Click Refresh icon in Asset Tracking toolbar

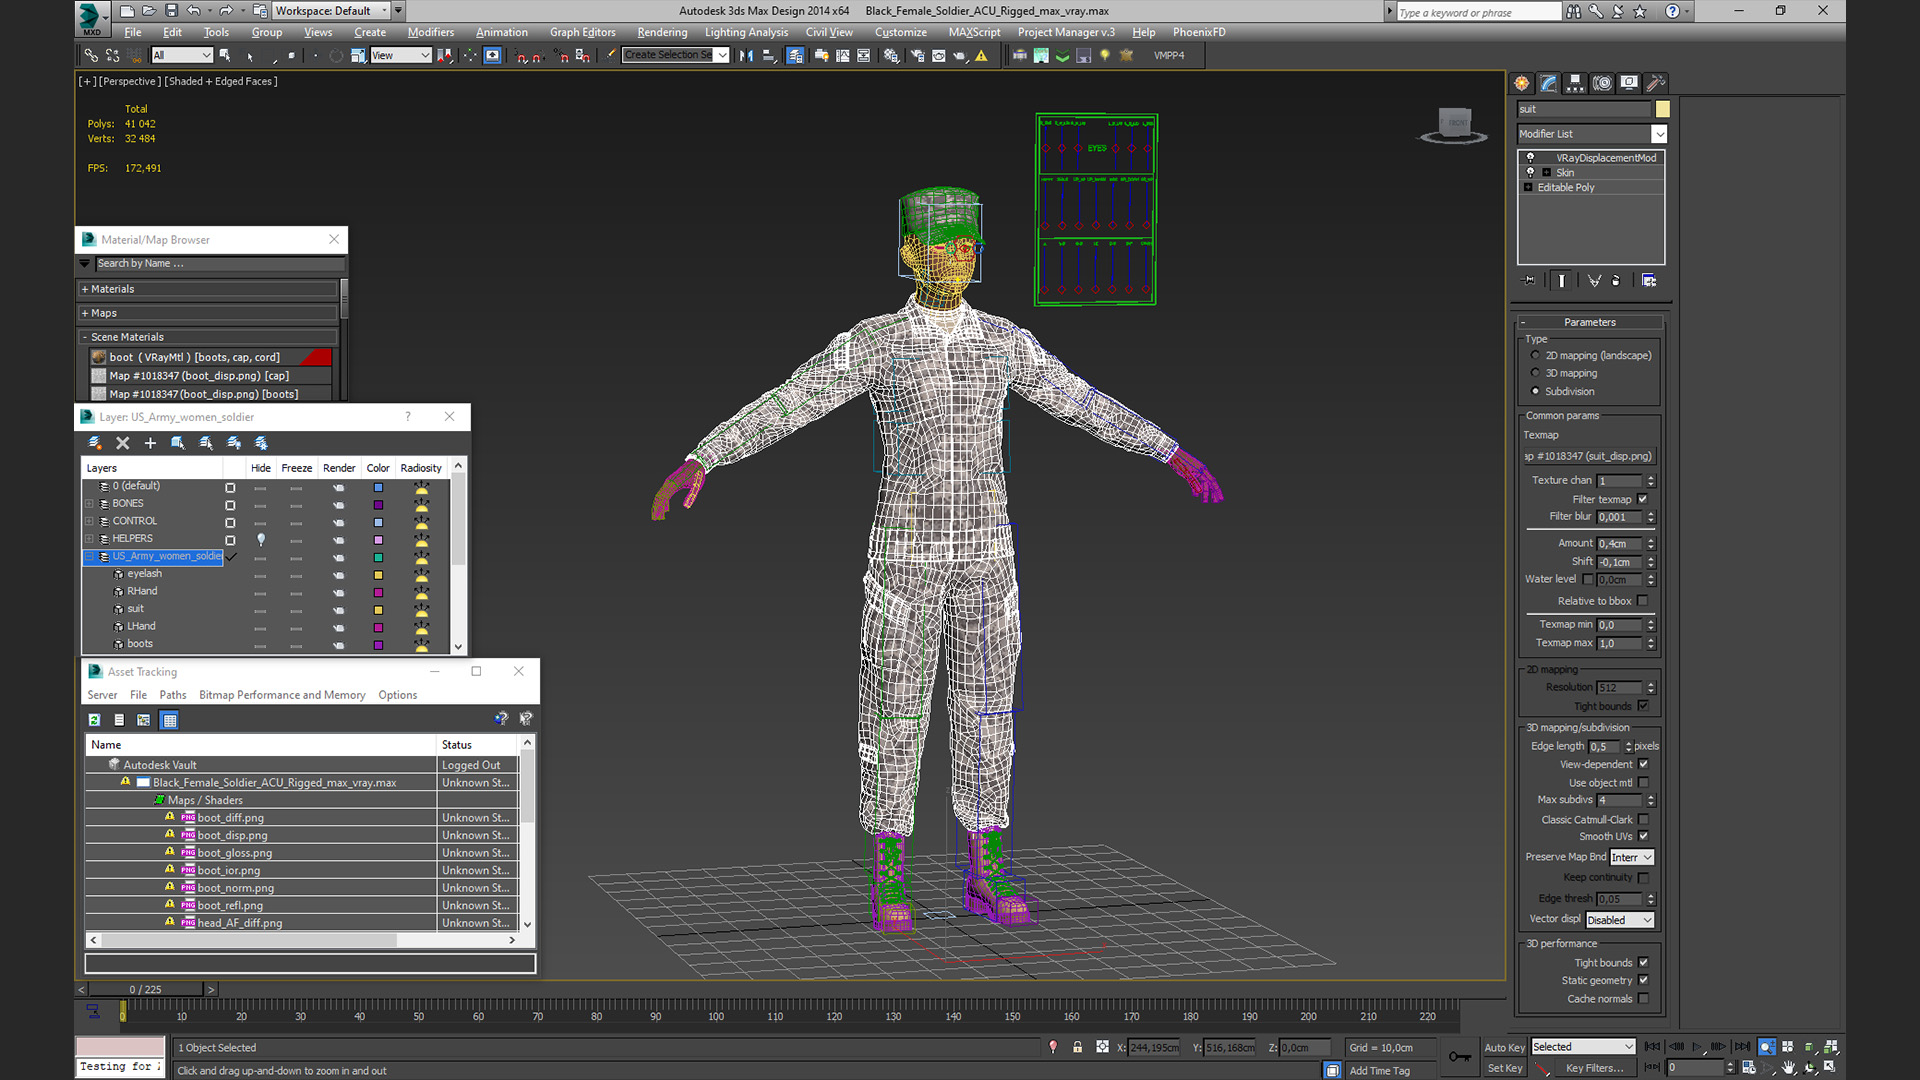point(94,720)
